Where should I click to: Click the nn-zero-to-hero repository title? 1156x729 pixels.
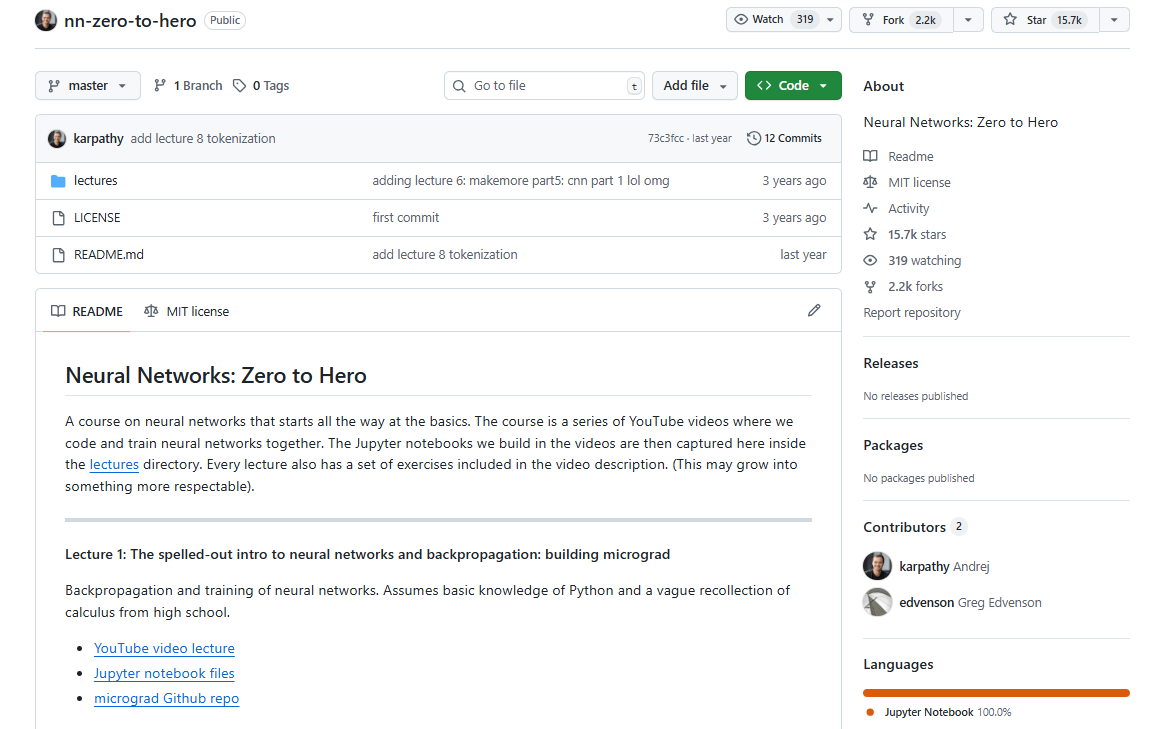[130, 21]
